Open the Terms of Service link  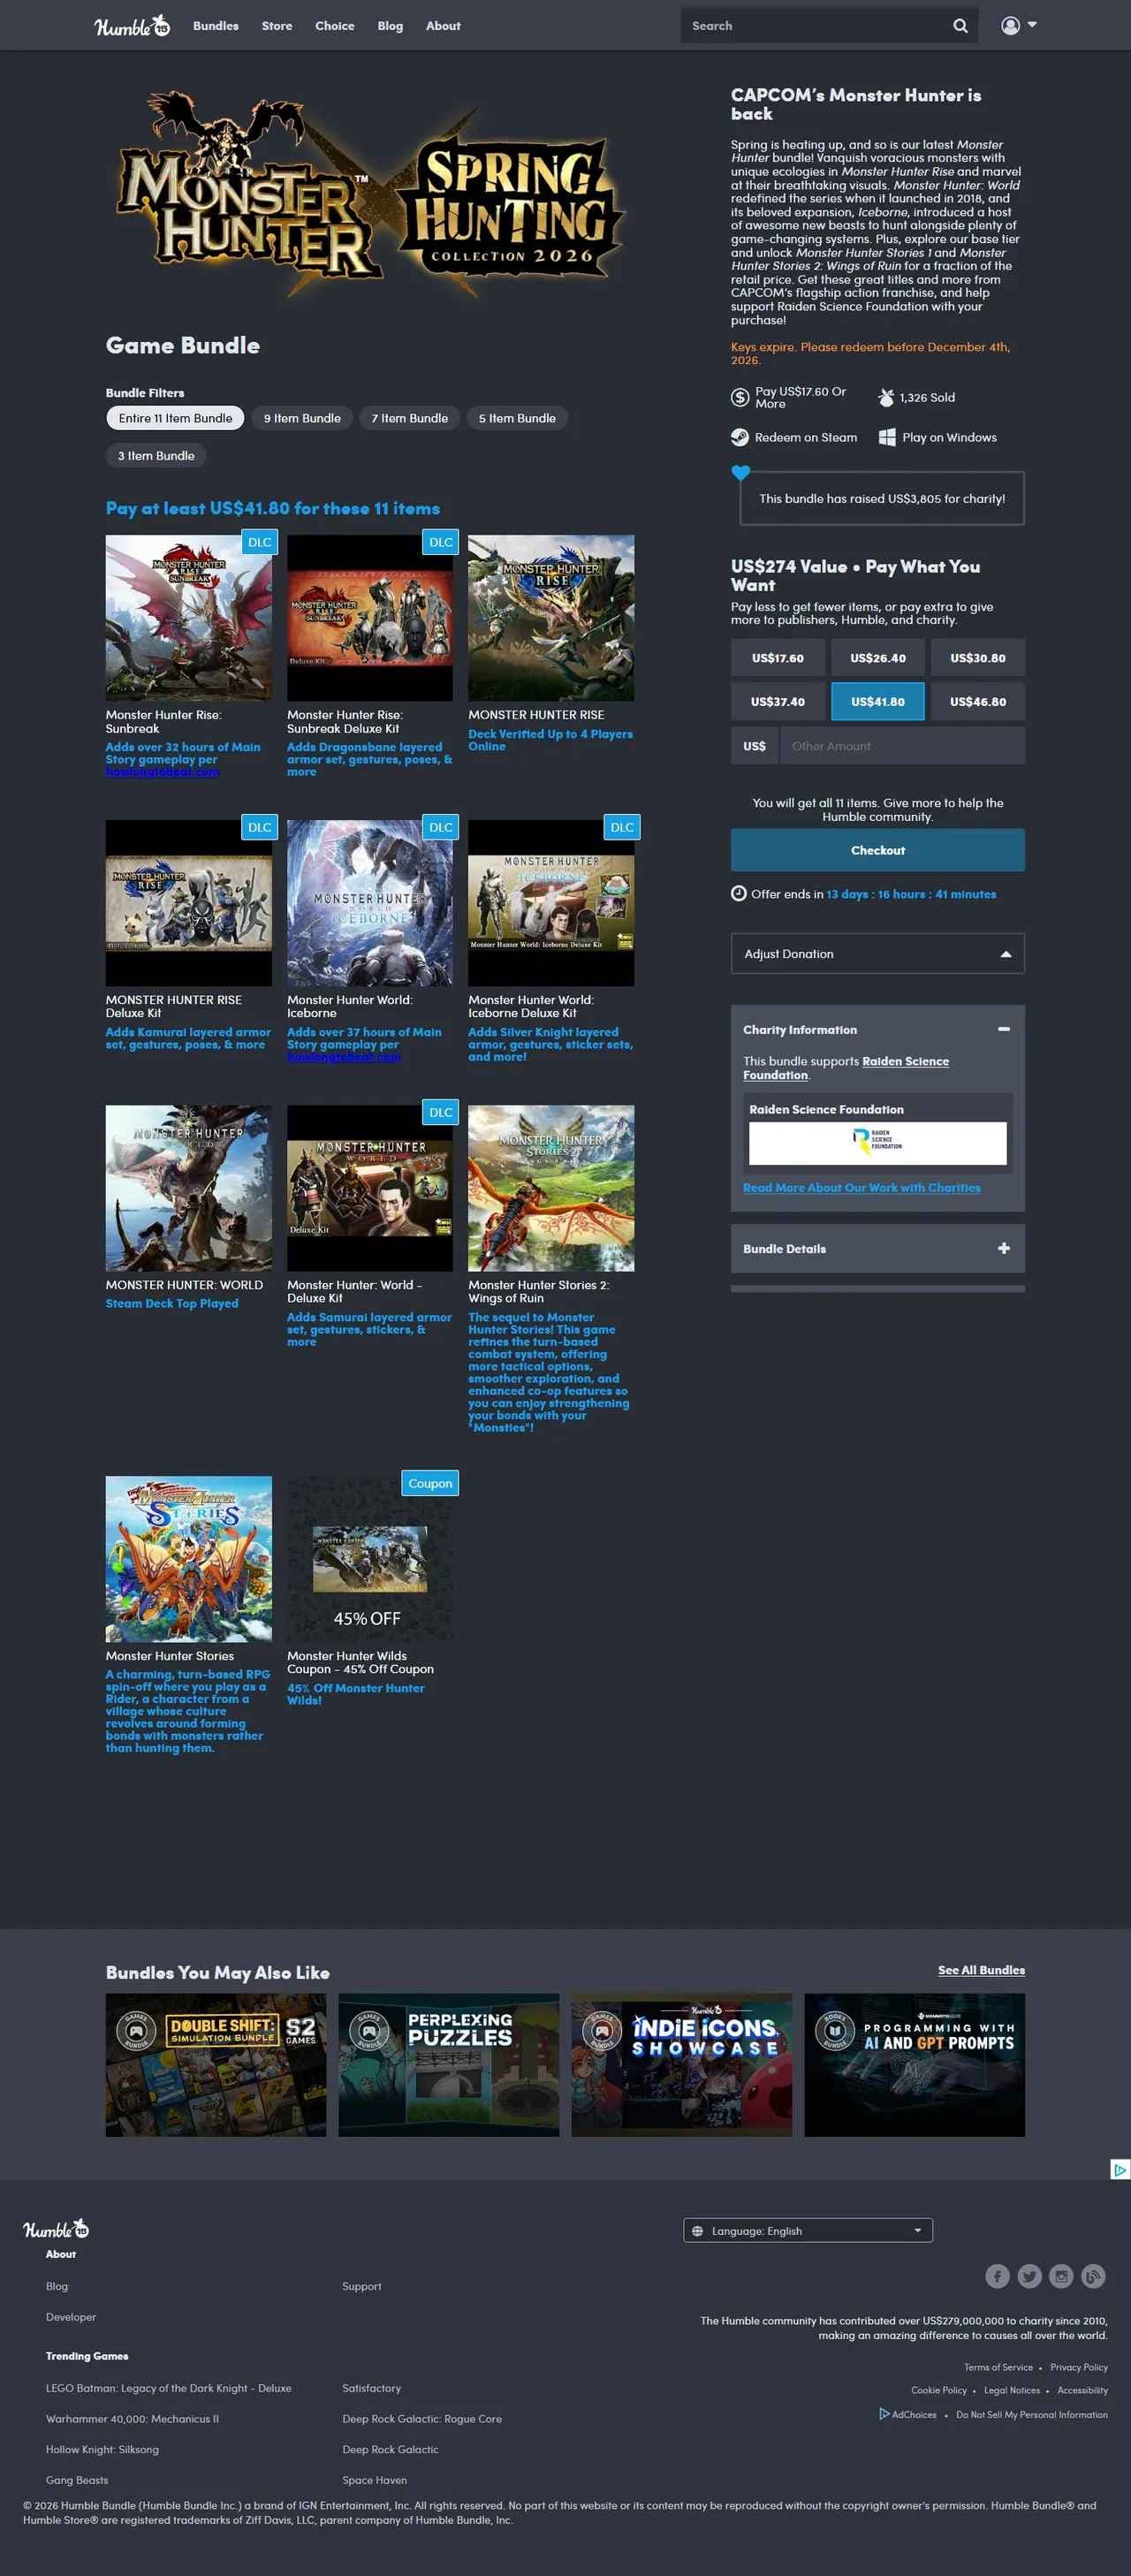click(x=998, y=2367)
